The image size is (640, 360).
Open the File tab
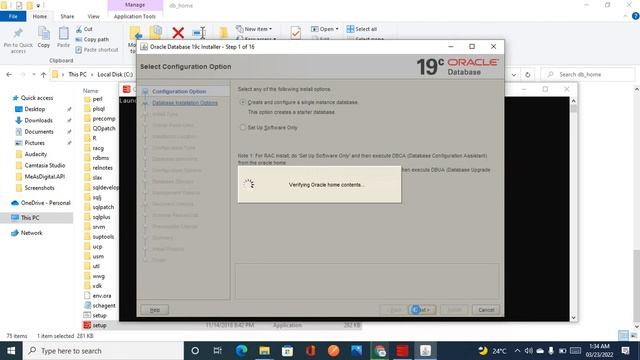[13, 16]
